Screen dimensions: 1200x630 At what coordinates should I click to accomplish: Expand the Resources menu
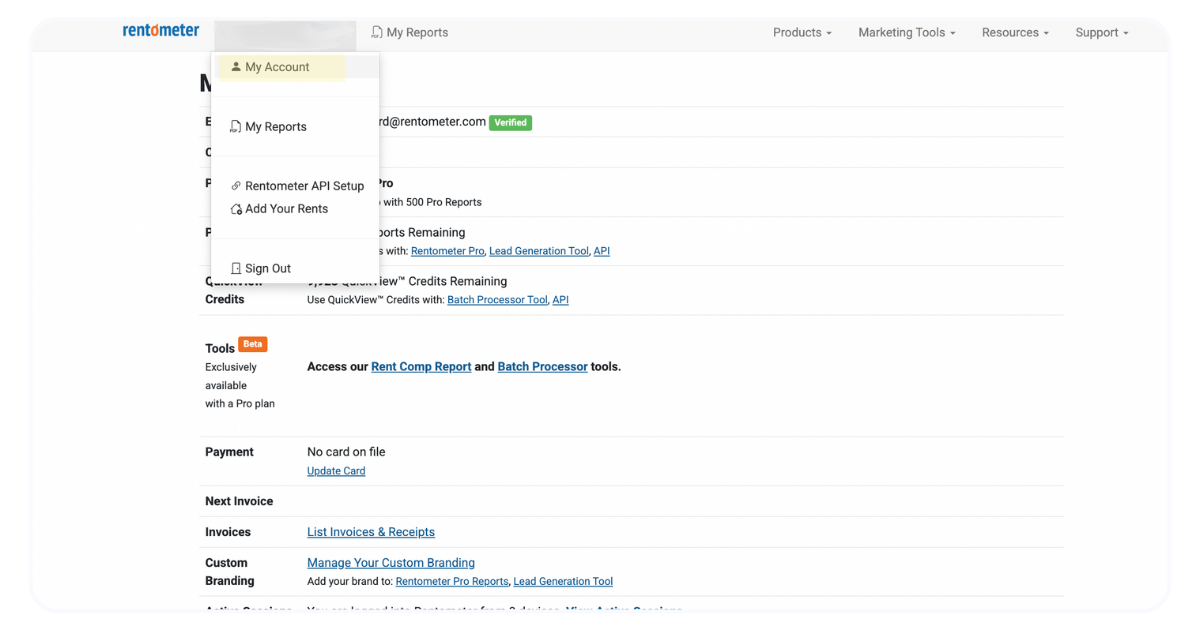(1015, 32)
